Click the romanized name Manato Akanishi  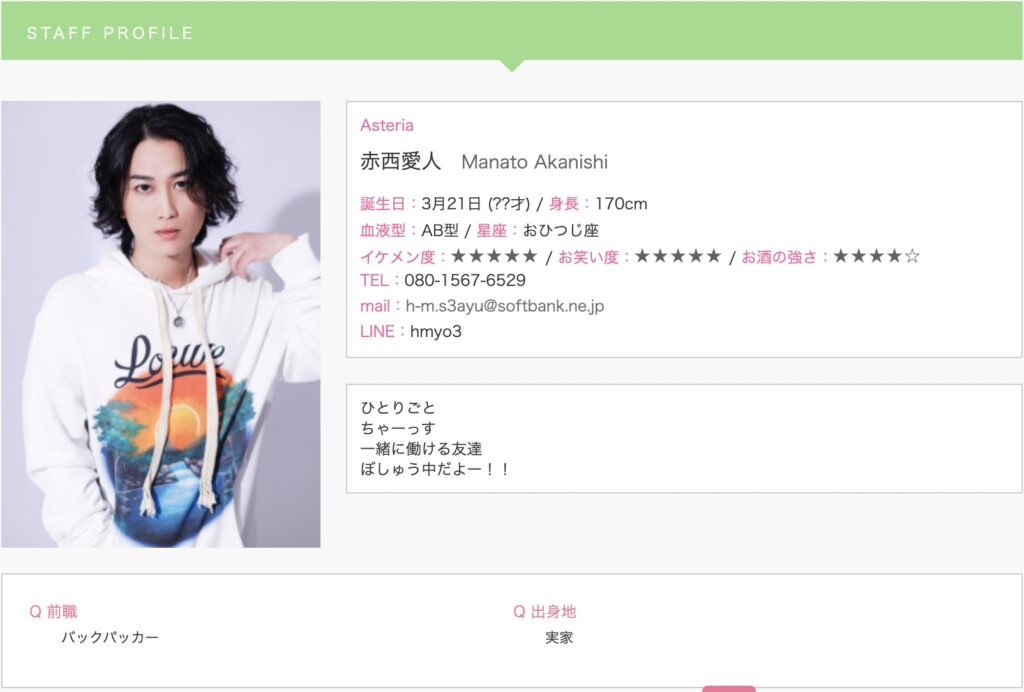[534, 162]
